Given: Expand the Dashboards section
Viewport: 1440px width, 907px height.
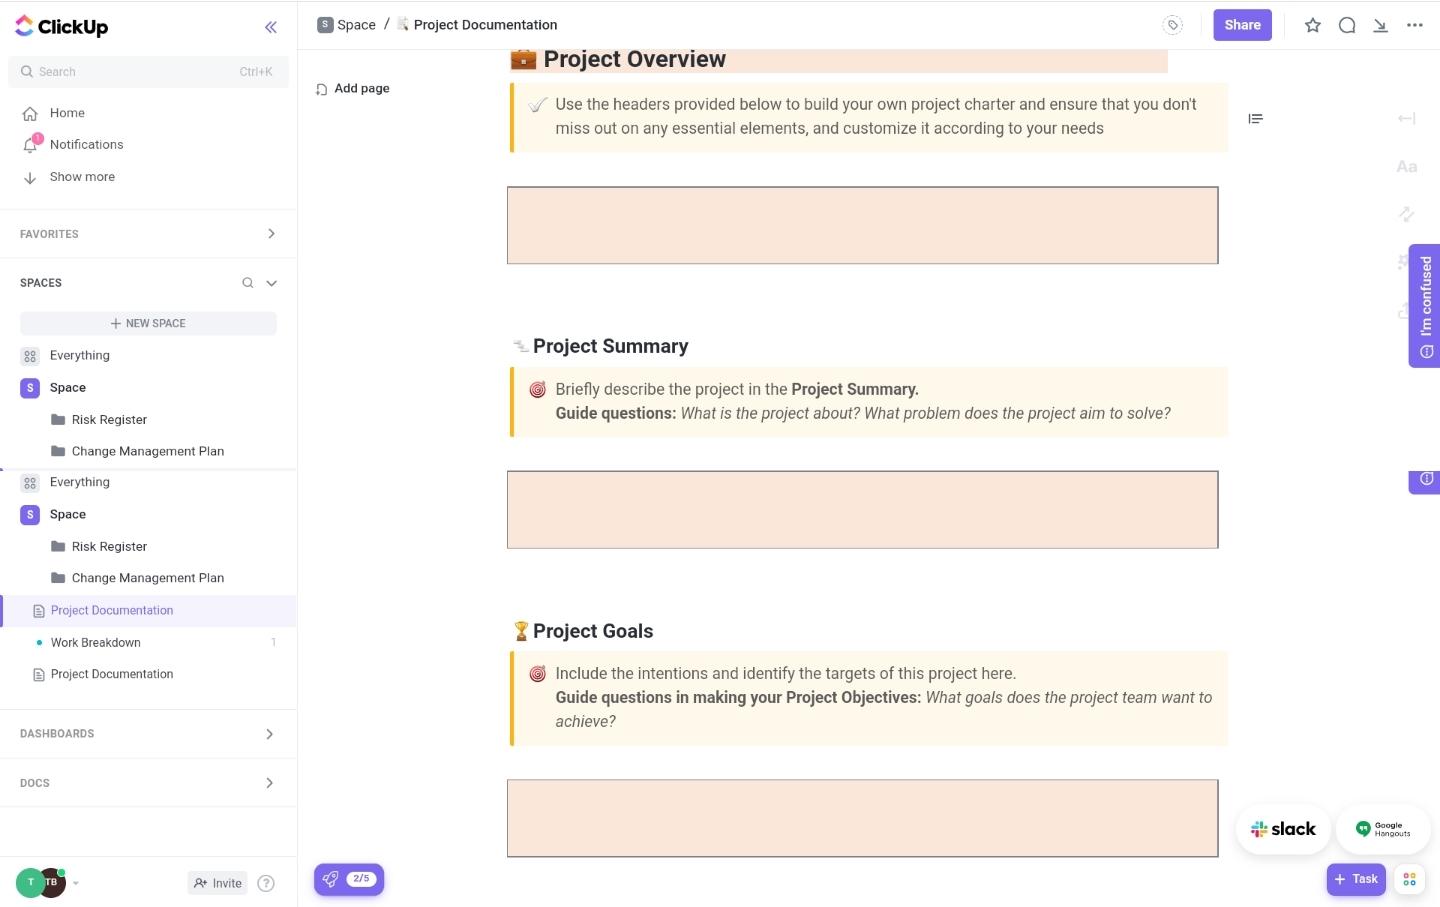Looking at the screenshot, I should pyautogui.click(x=269, y=734).
